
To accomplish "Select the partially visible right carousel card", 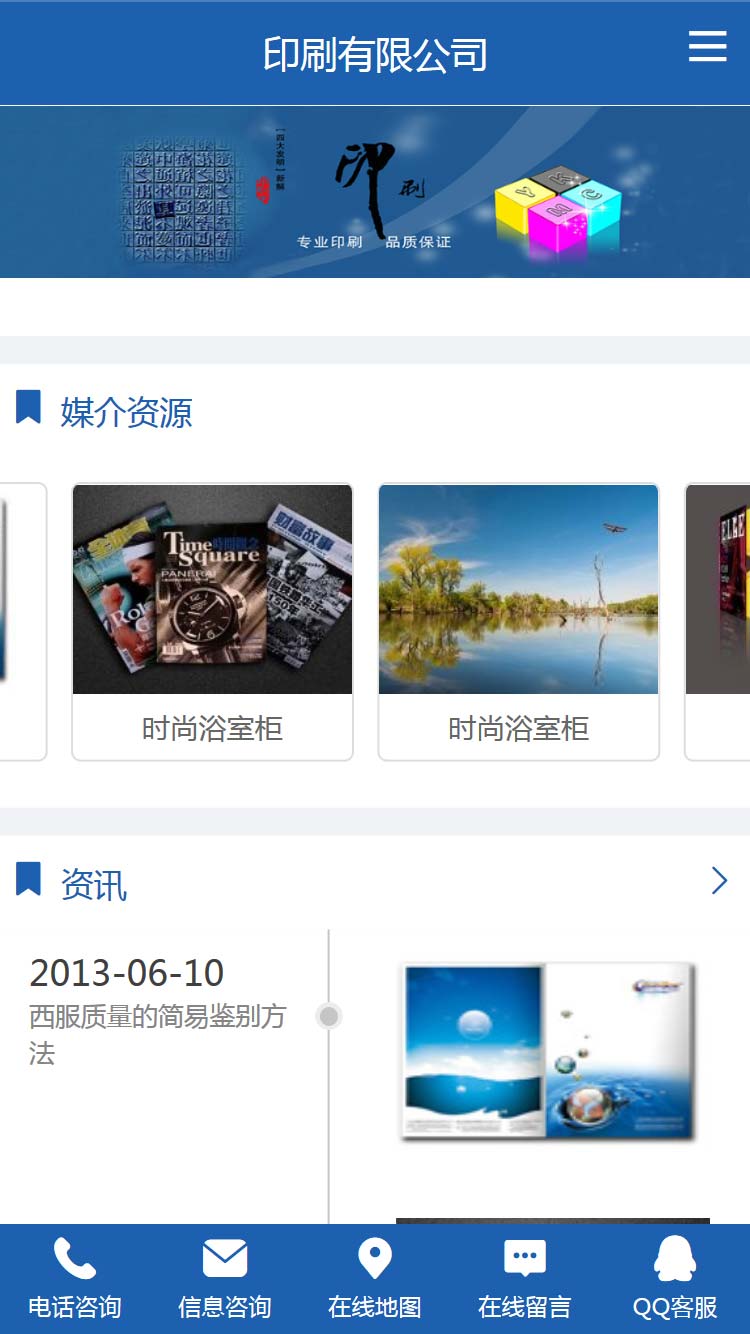I will click(x=718, y=622).
